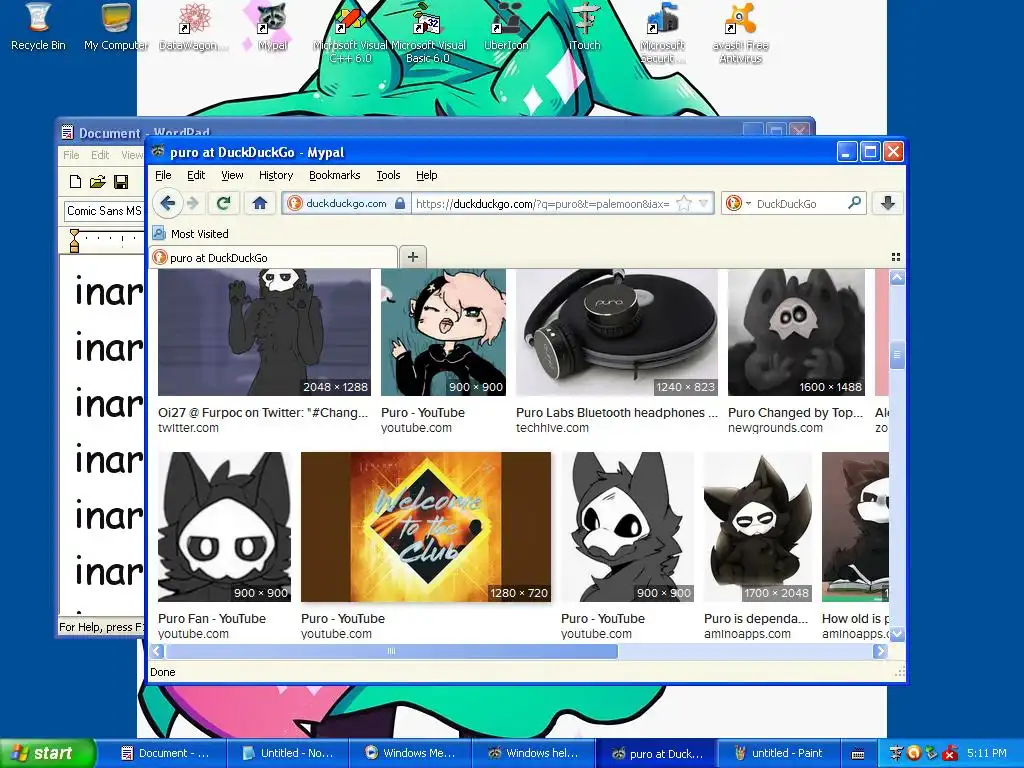Open 'Oi27 @ Furpoc on Twitter' result link
Viewport: 1024px width, 768px height.
pos(263,413)
